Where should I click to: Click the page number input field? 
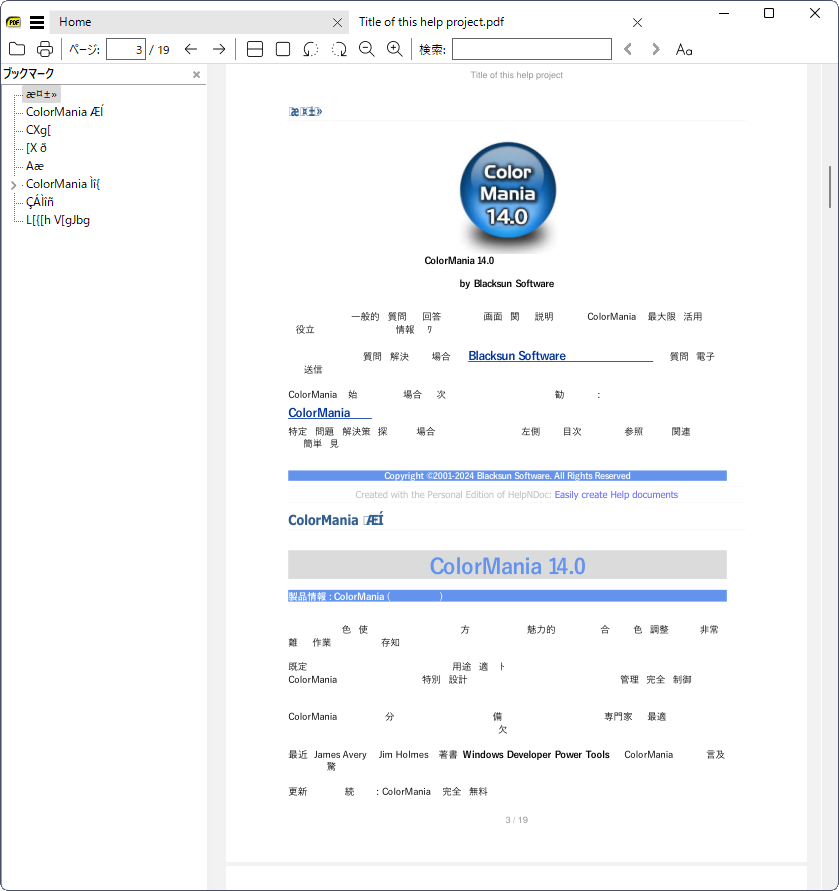point(126,49)
